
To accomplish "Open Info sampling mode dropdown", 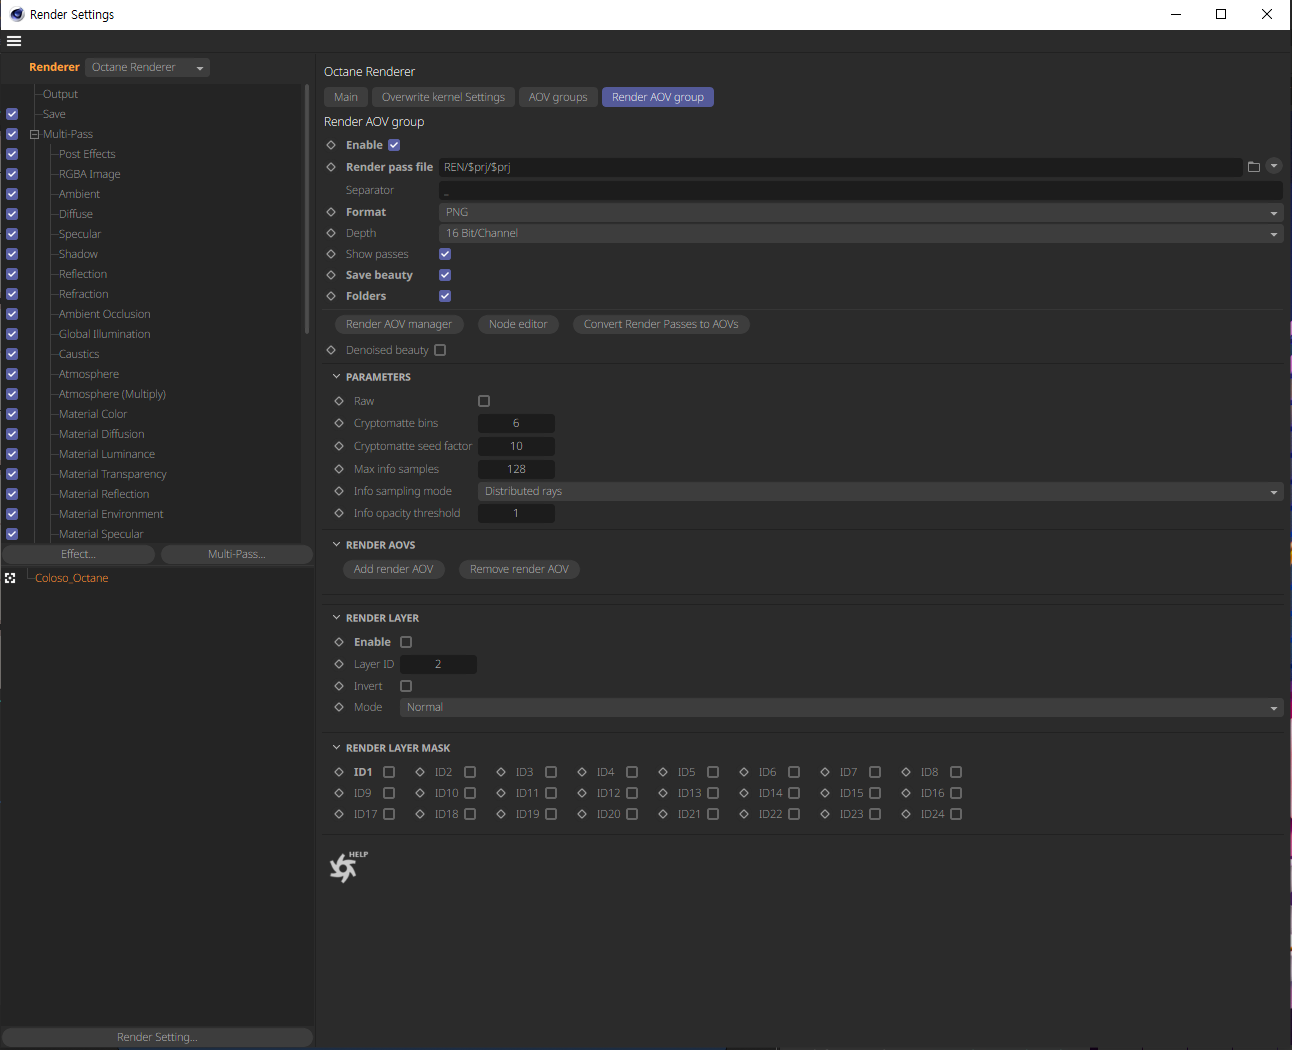I will tap(880, 491).
